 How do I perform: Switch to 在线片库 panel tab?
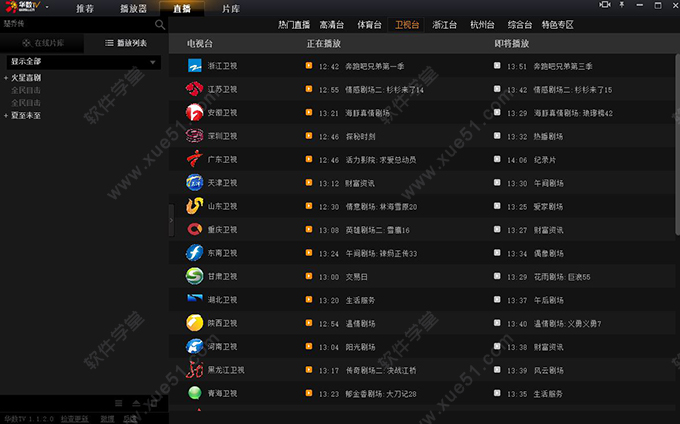click(42, 43)
